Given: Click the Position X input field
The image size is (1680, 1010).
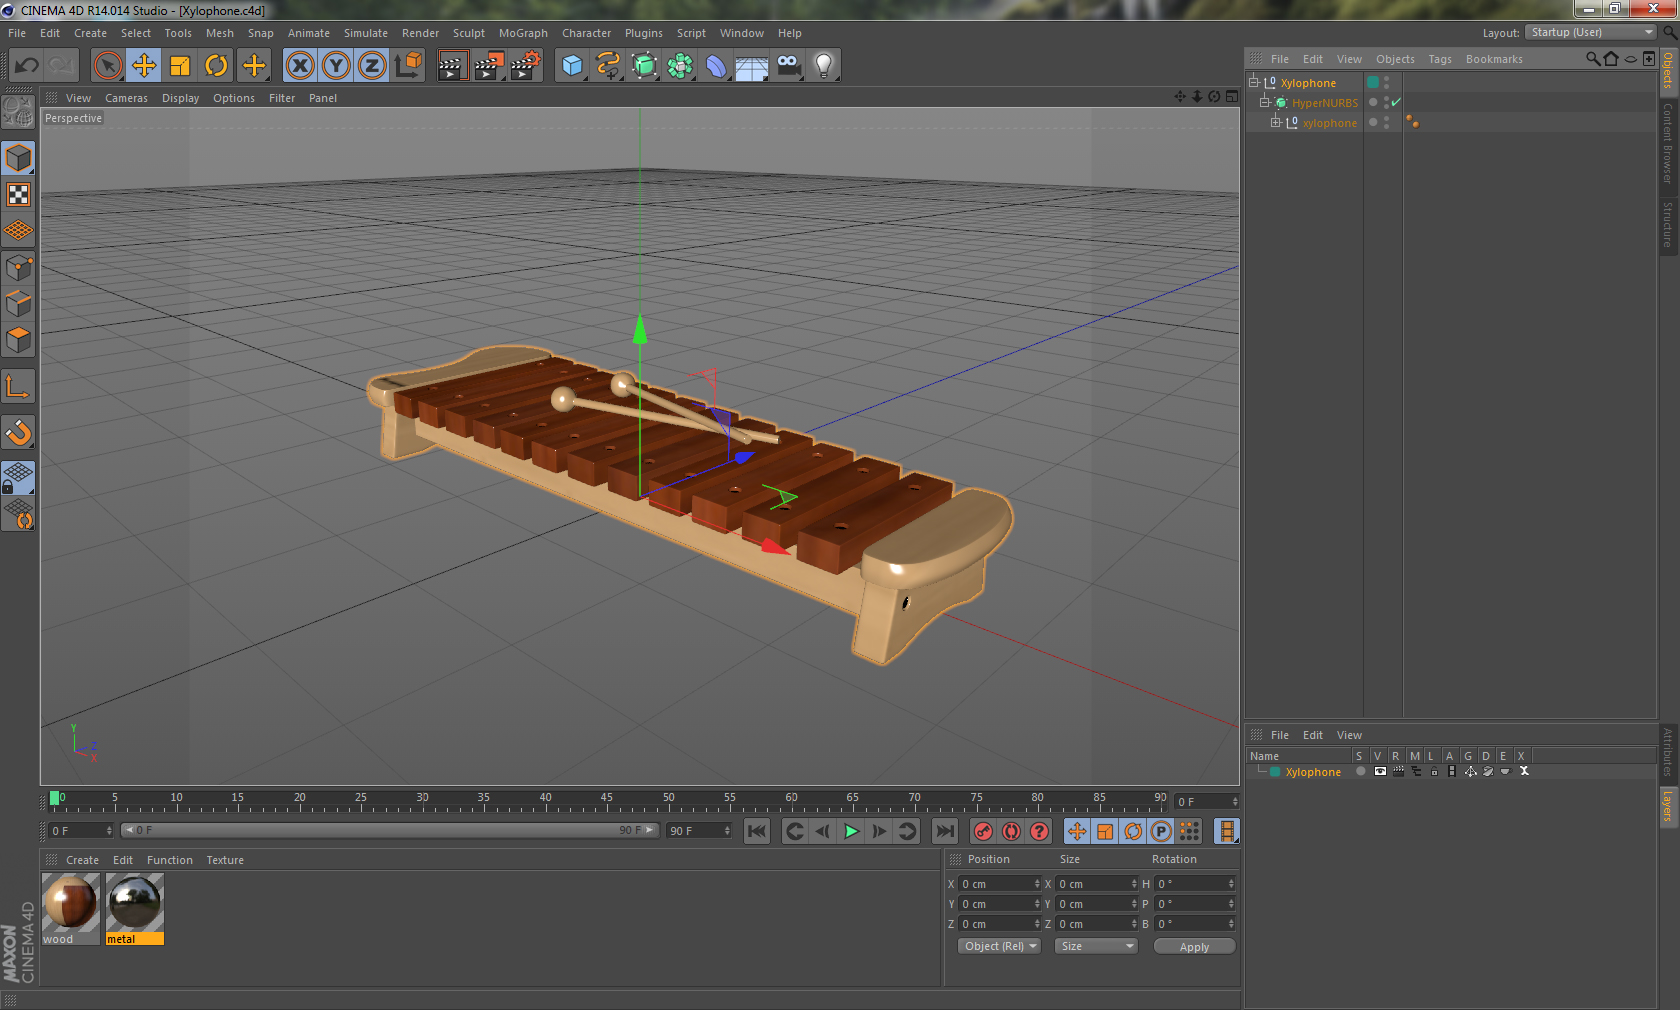Looking at the screenshot, I should [1000, 884].
